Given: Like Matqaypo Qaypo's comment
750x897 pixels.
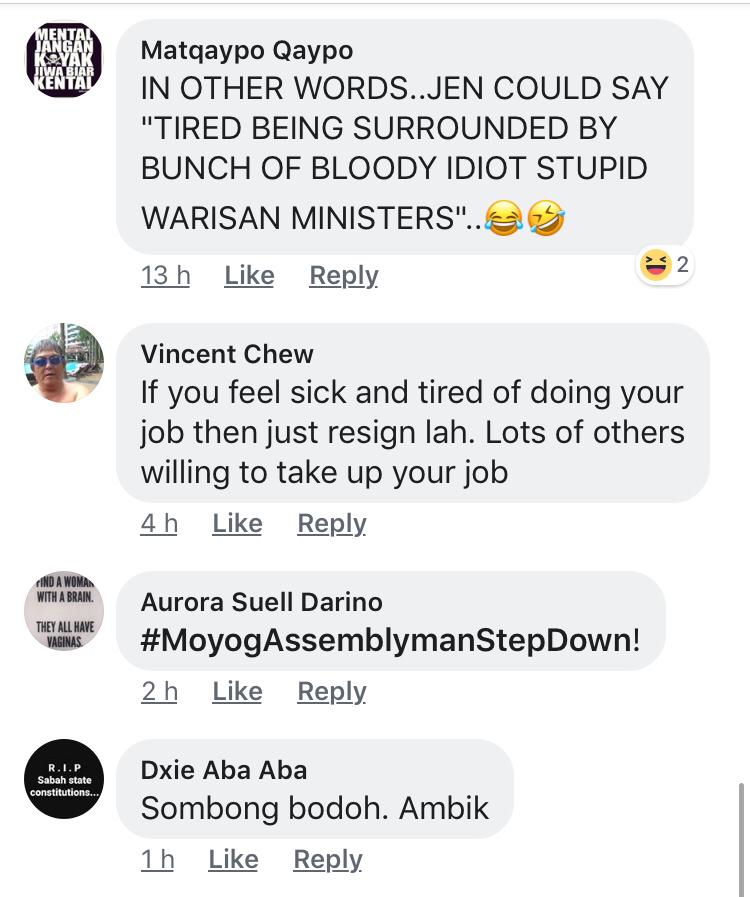Looking at the screenshot, I should 249,276.
